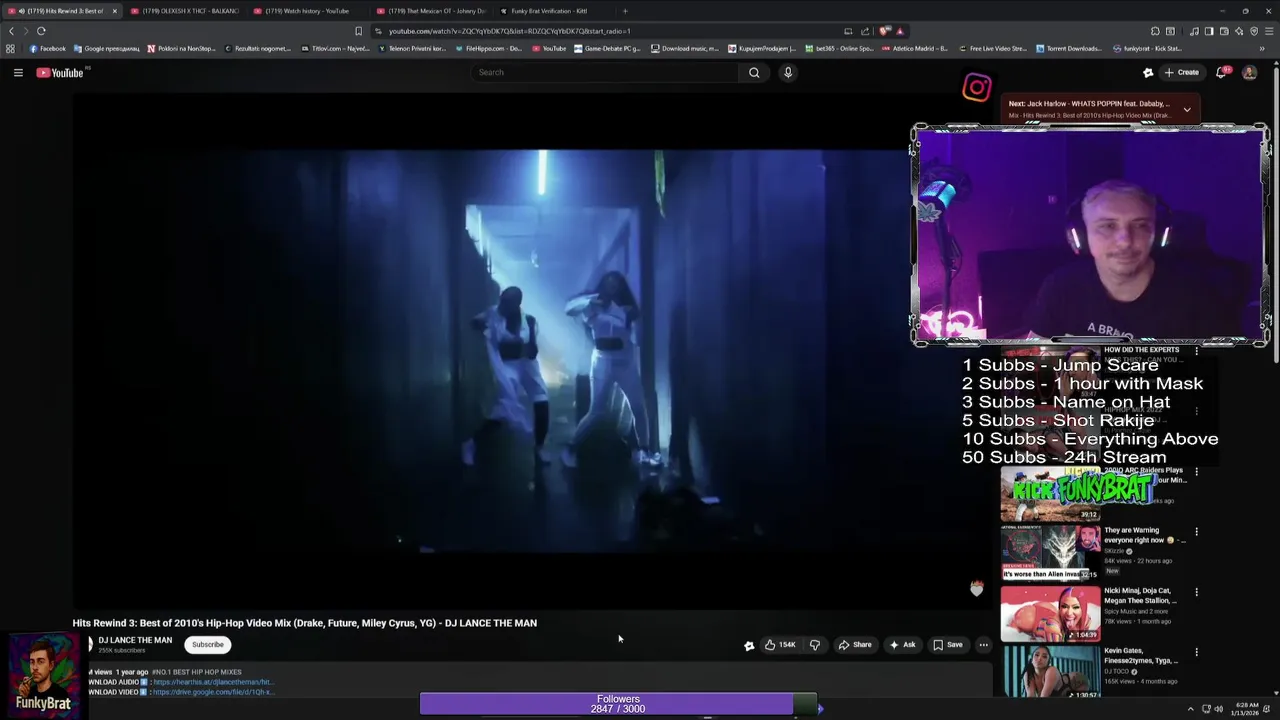The image size is (1280, 720).
Task: Open the browser main menu (three lines)
Action: (1268, 31)
